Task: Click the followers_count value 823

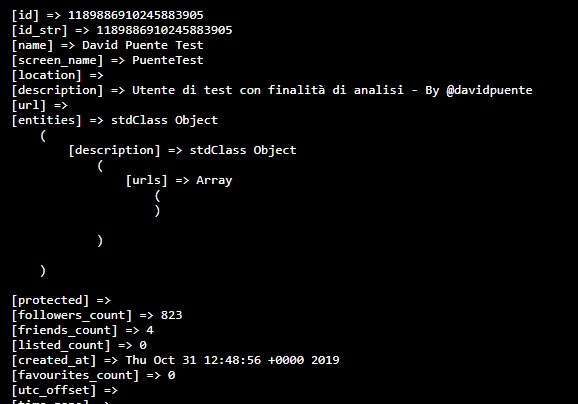Action: point(171,315)
